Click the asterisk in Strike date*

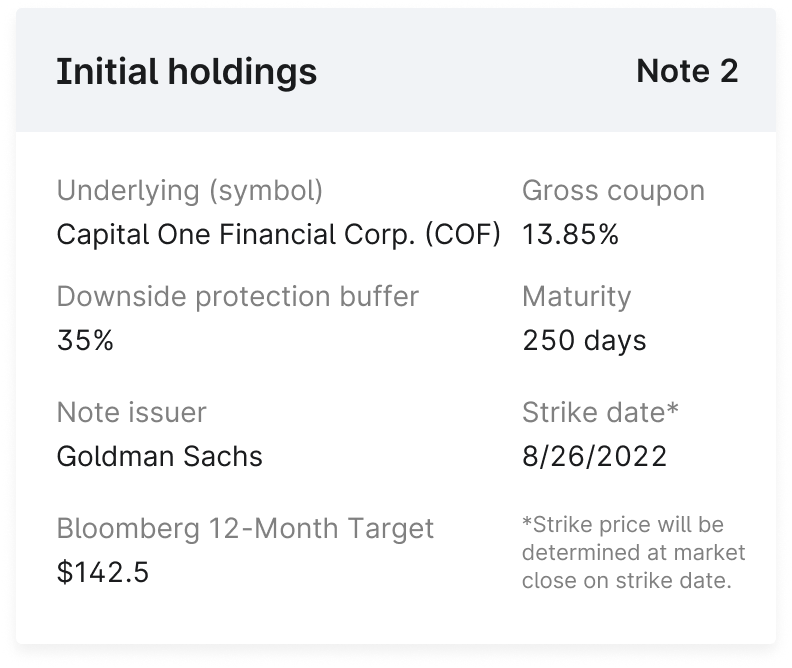(x=673, y=409)
